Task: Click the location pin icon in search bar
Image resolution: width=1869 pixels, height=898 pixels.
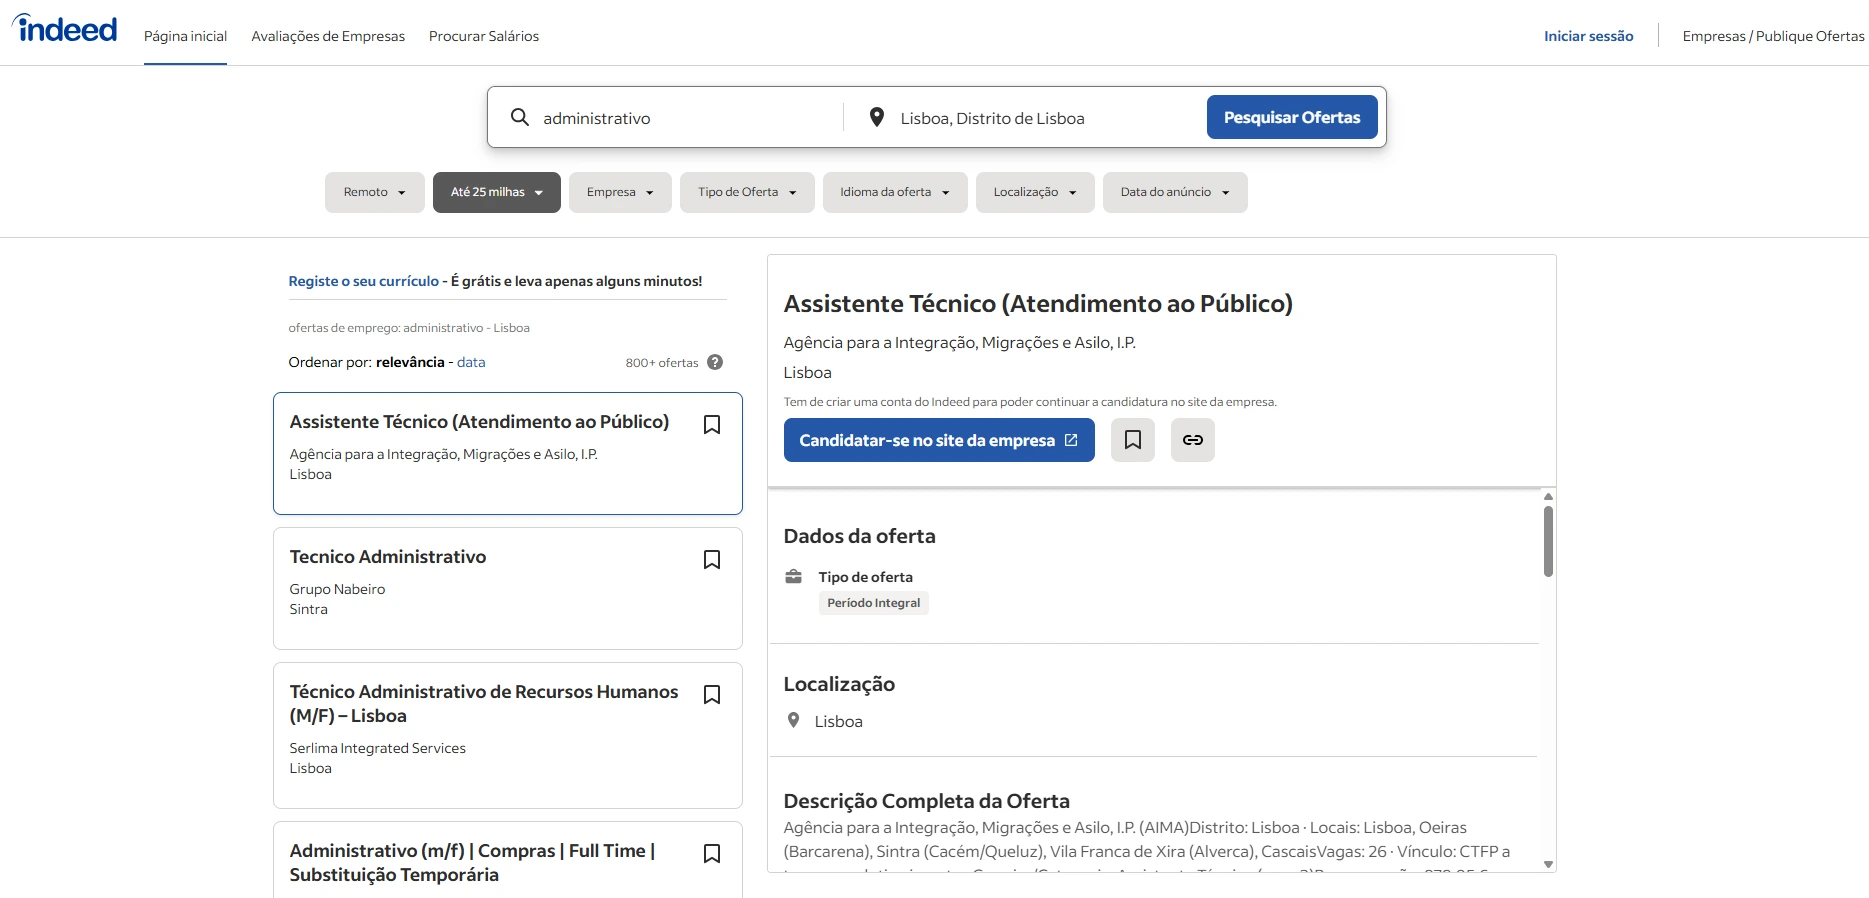Action: coord(877,117)
